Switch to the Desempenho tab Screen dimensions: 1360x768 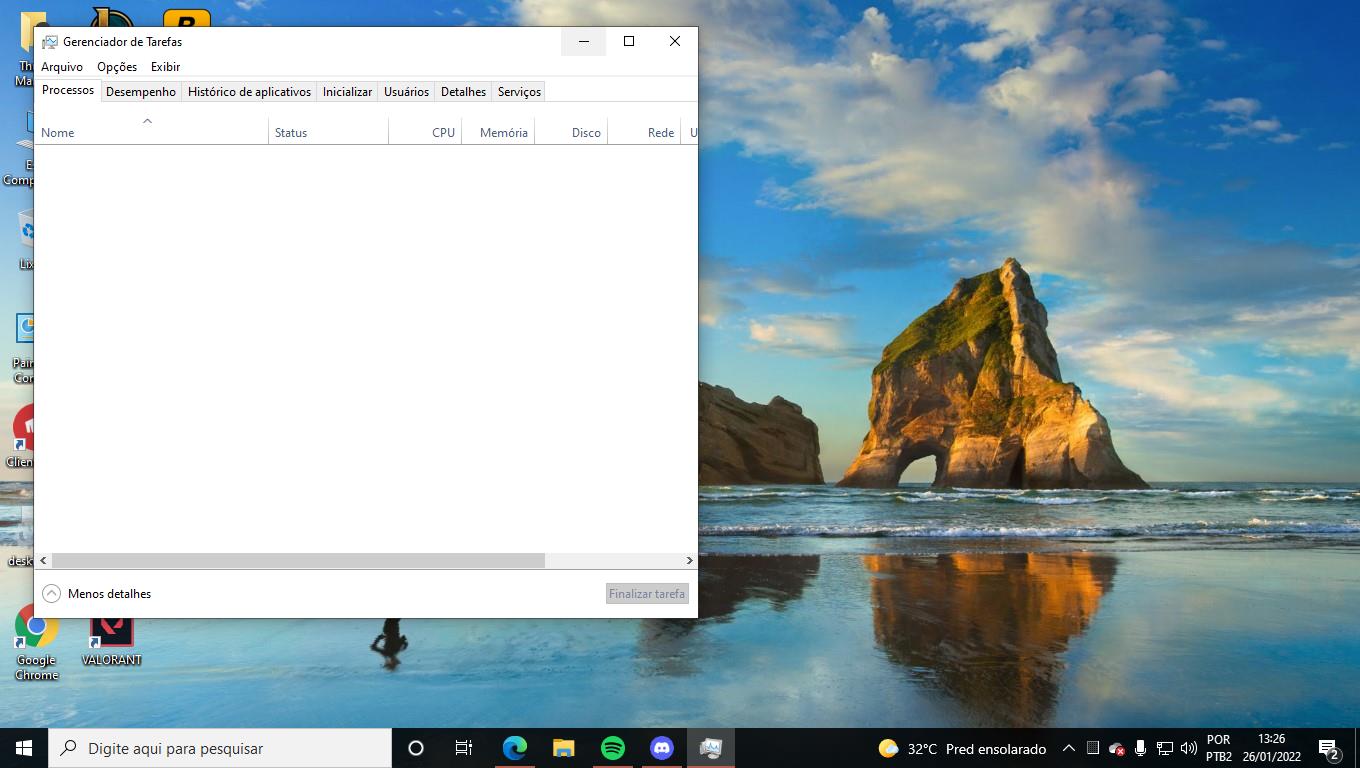[141, 92]
